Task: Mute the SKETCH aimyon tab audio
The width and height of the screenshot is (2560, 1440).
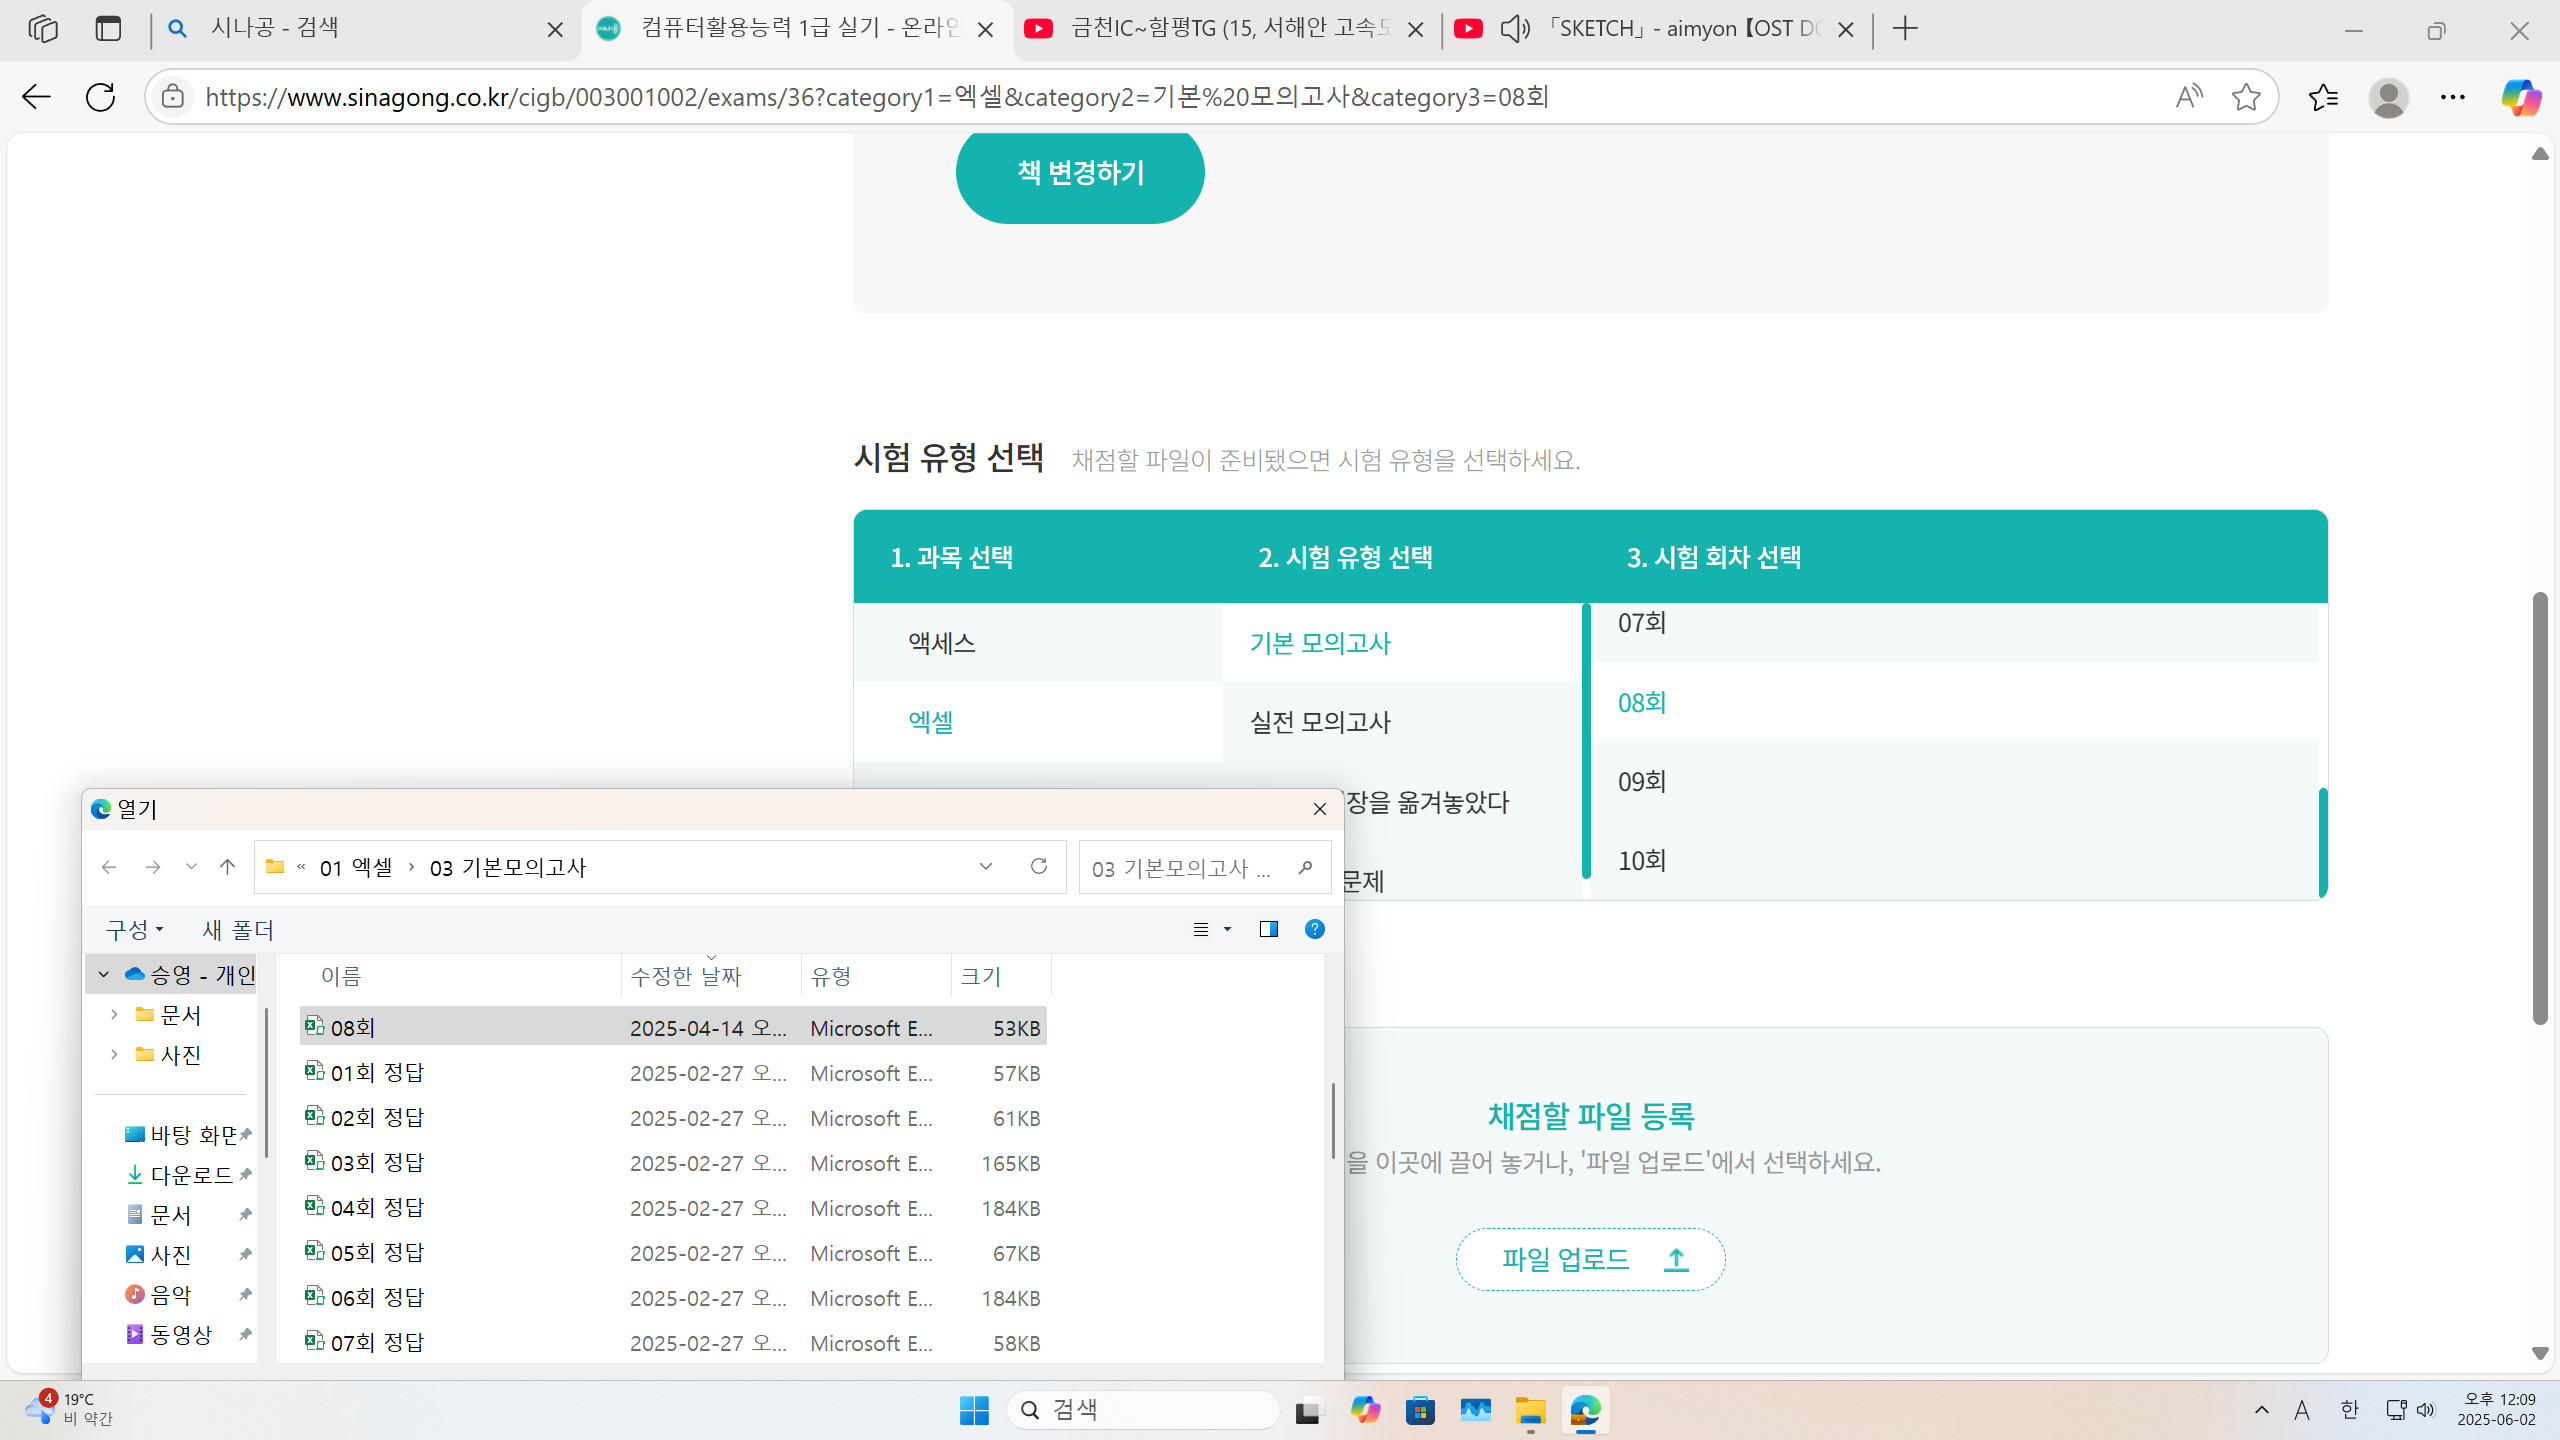Action: tap(1515, 29)
